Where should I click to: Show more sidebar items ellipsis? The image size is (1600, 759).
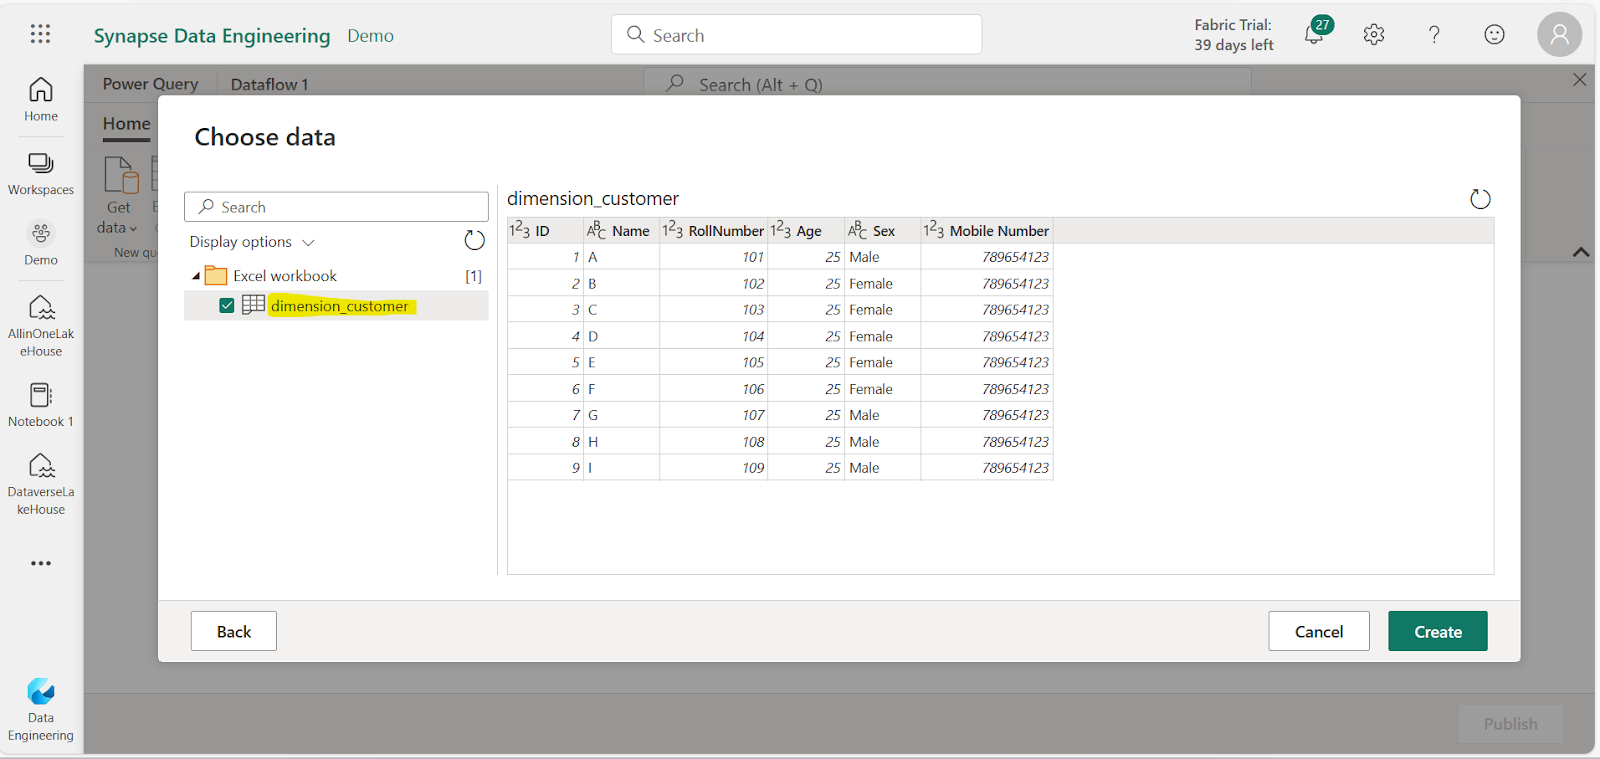(x=41, y=563)
